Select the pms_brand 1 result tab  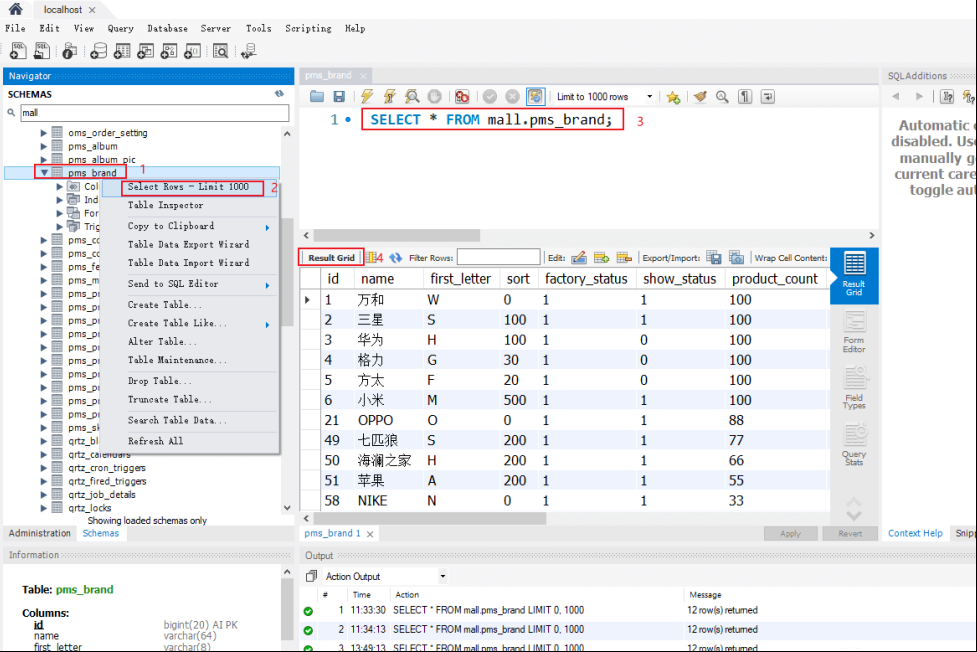332,534
